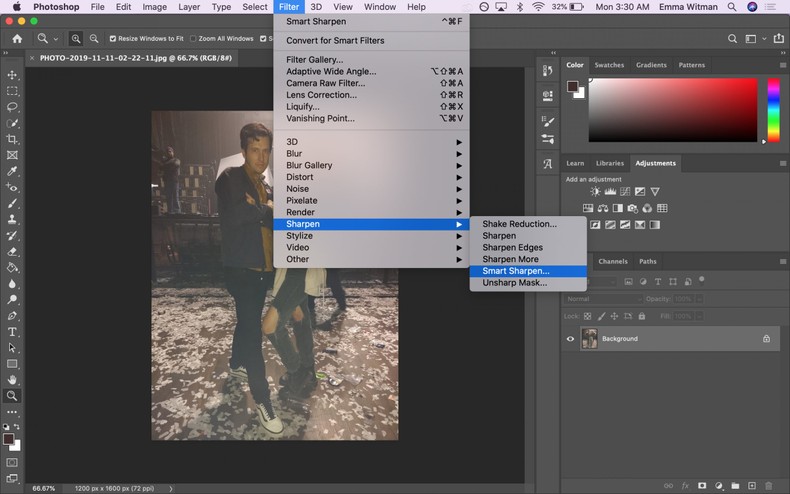Choose Smart Sharpen... from Sharpen submenu
The height and width of the screenshot is (494, 790).
point(515,271)
